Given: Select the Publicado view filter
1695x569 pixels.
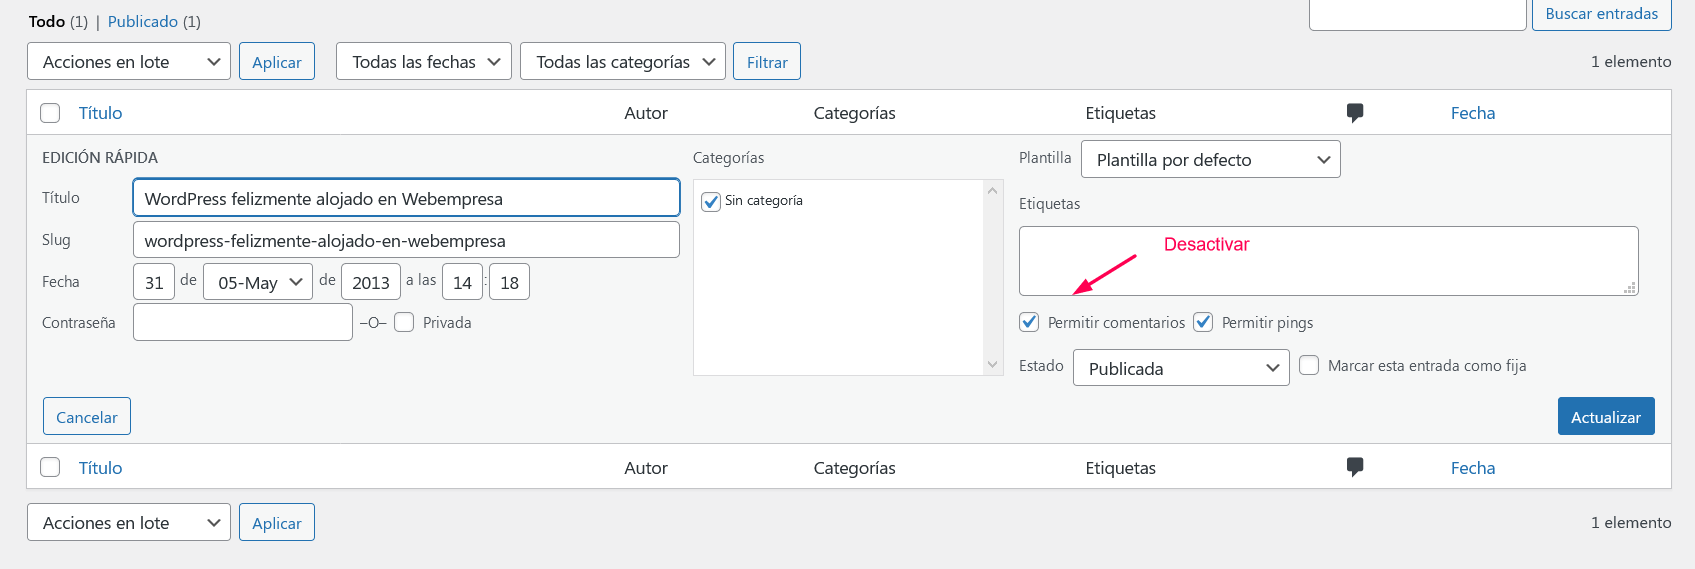Looking at the screenshot, I should (x=143, y=21).
